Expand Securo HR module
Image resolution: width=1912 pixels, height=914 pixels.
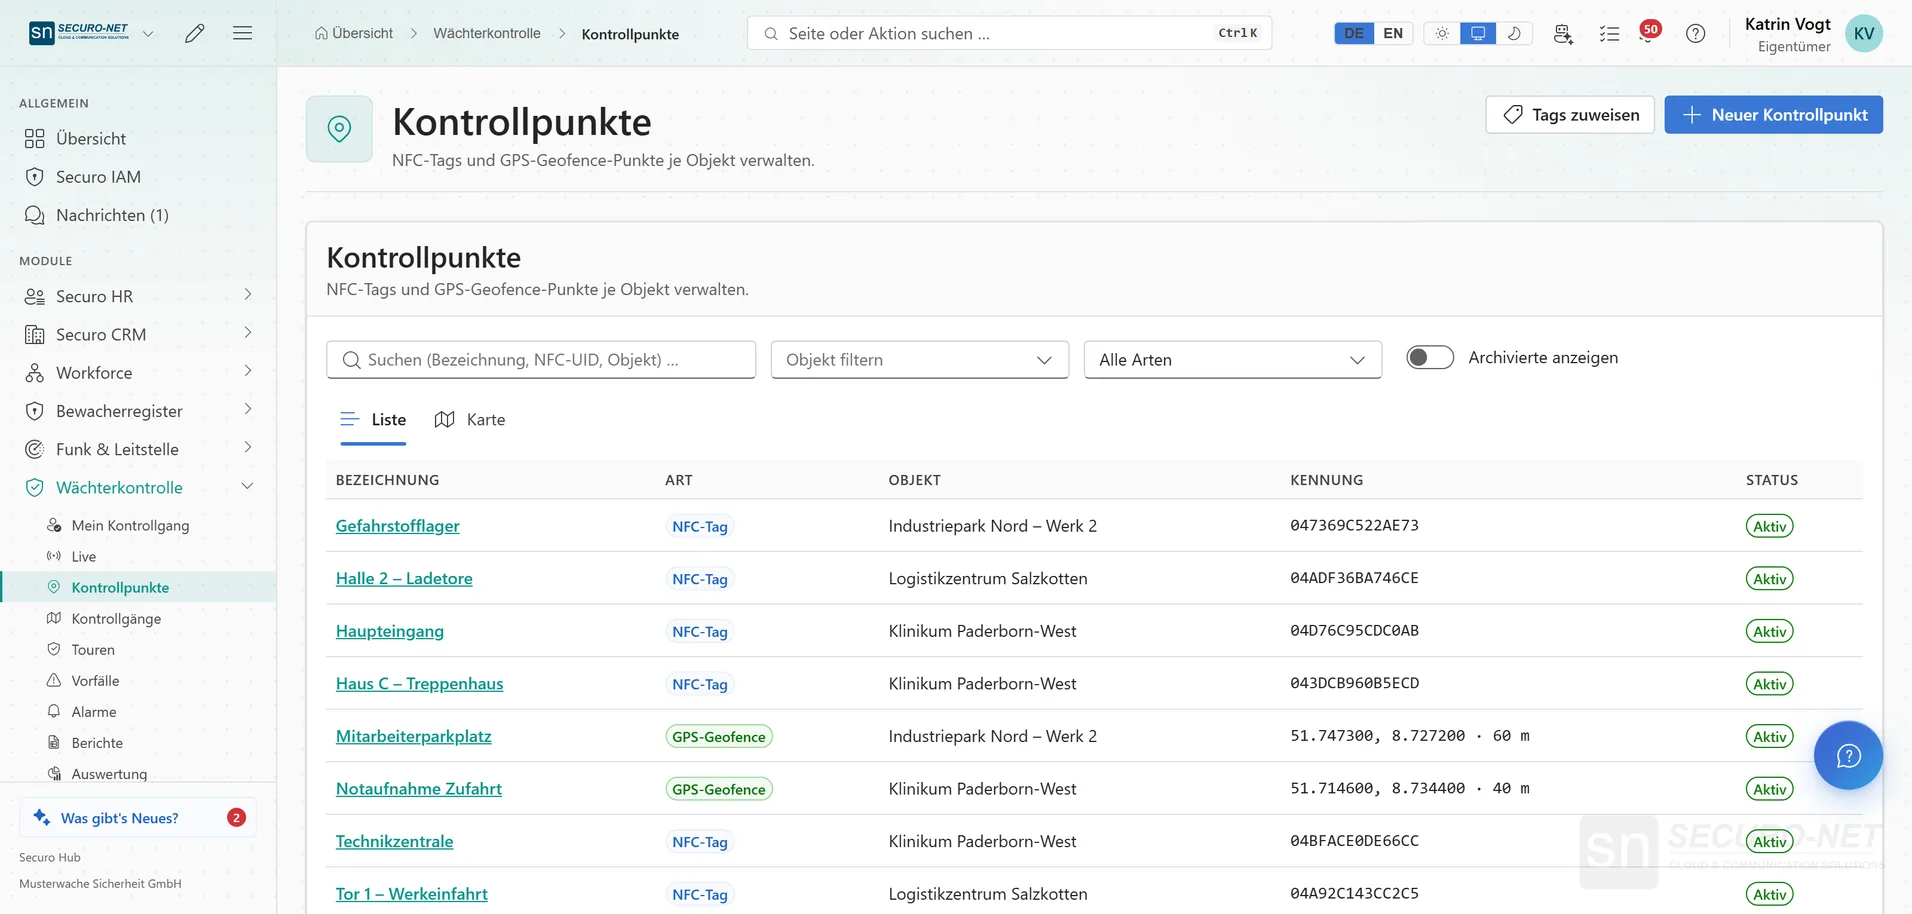click(x=138, y=296)
